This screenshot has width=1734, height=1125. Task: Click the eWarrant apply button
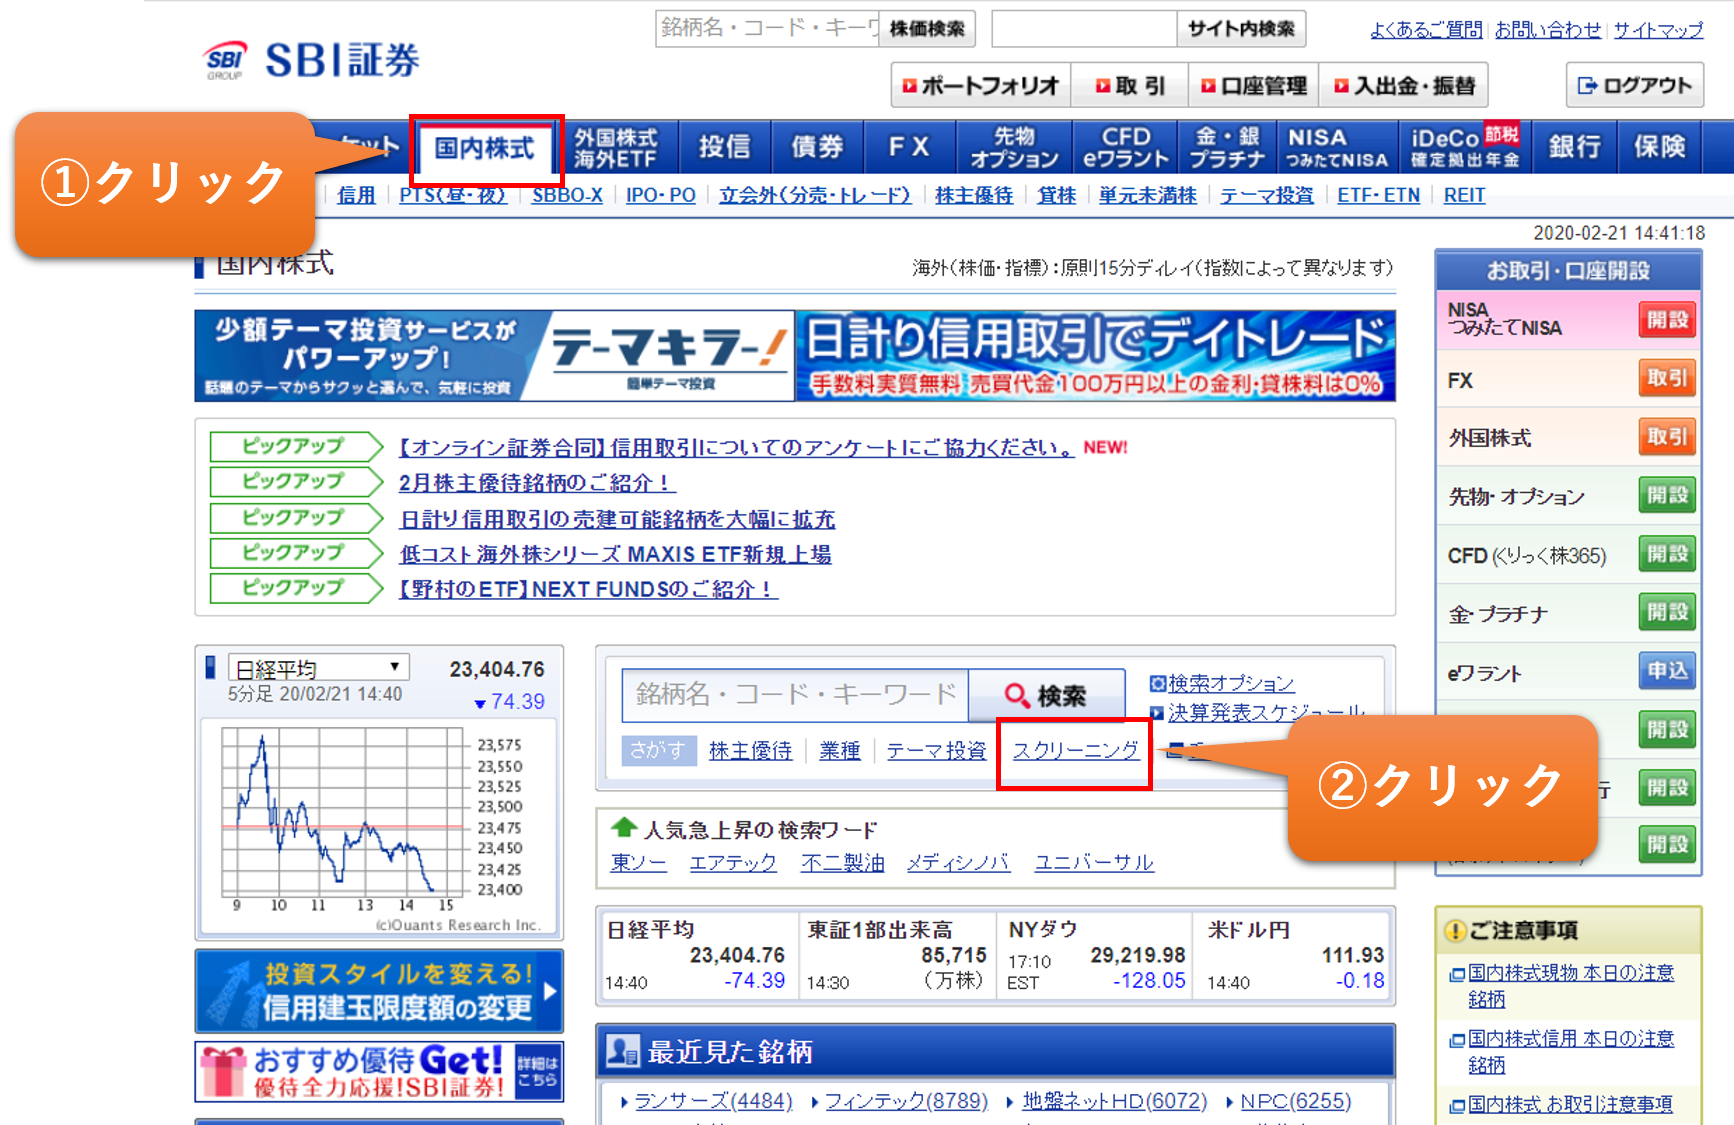(1666, 672)
